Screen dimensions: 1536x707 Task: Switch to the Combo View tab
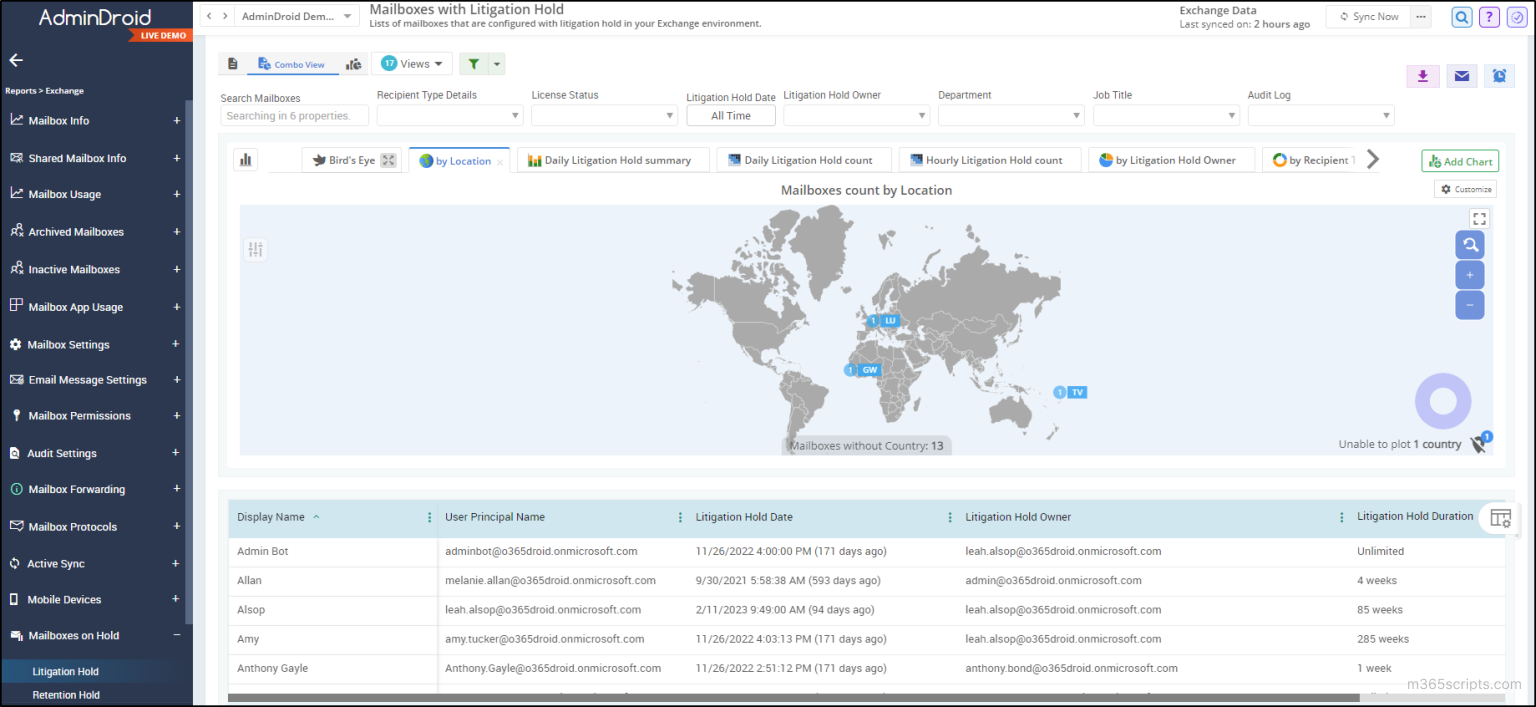[293, 63]
